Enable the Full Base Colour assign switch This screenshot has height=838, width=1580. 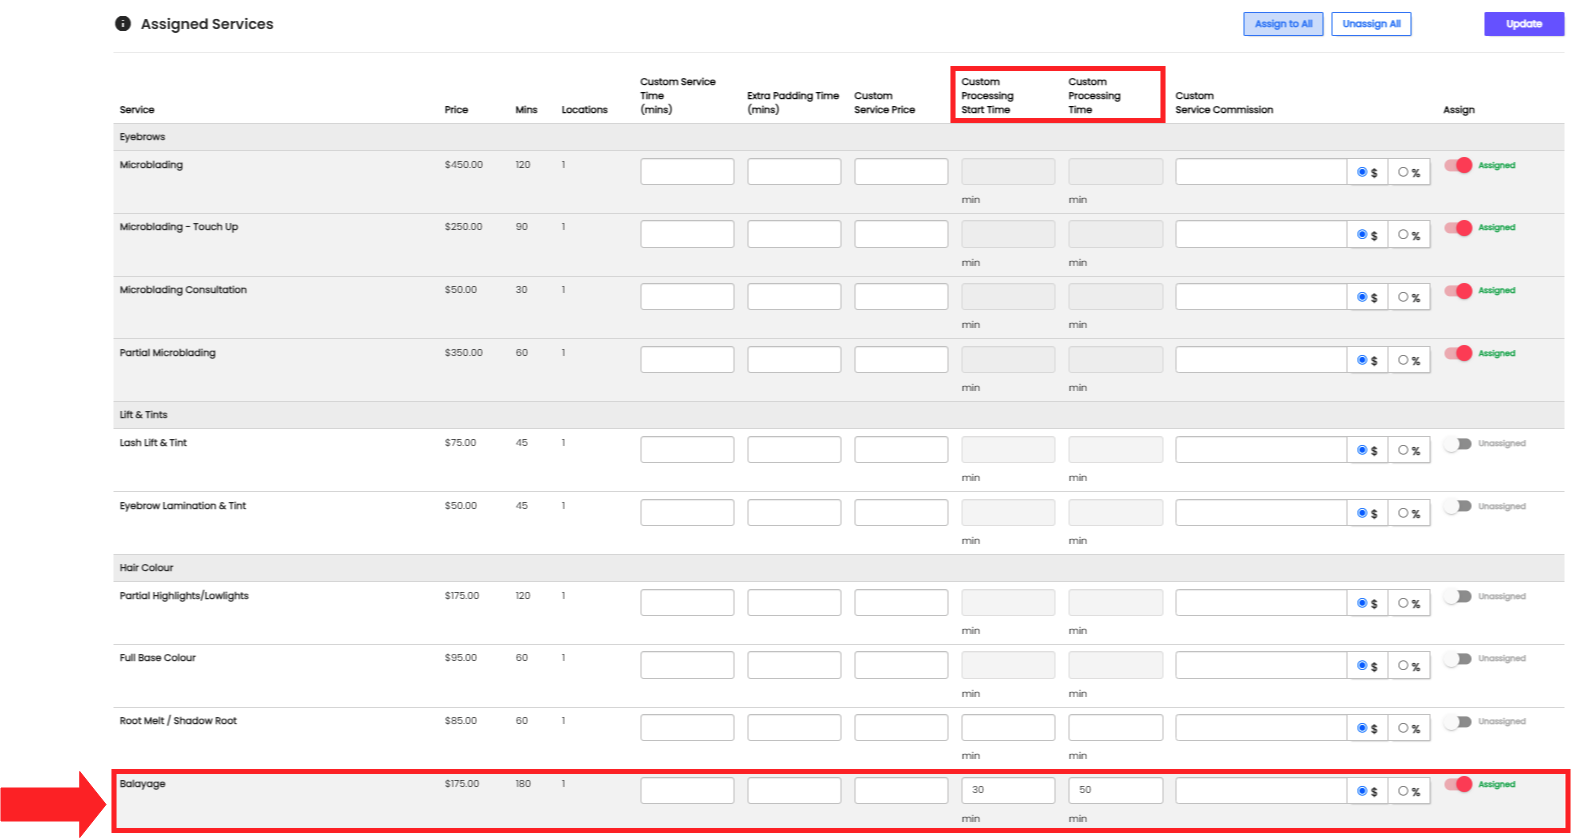click(x=1458, y=659)
